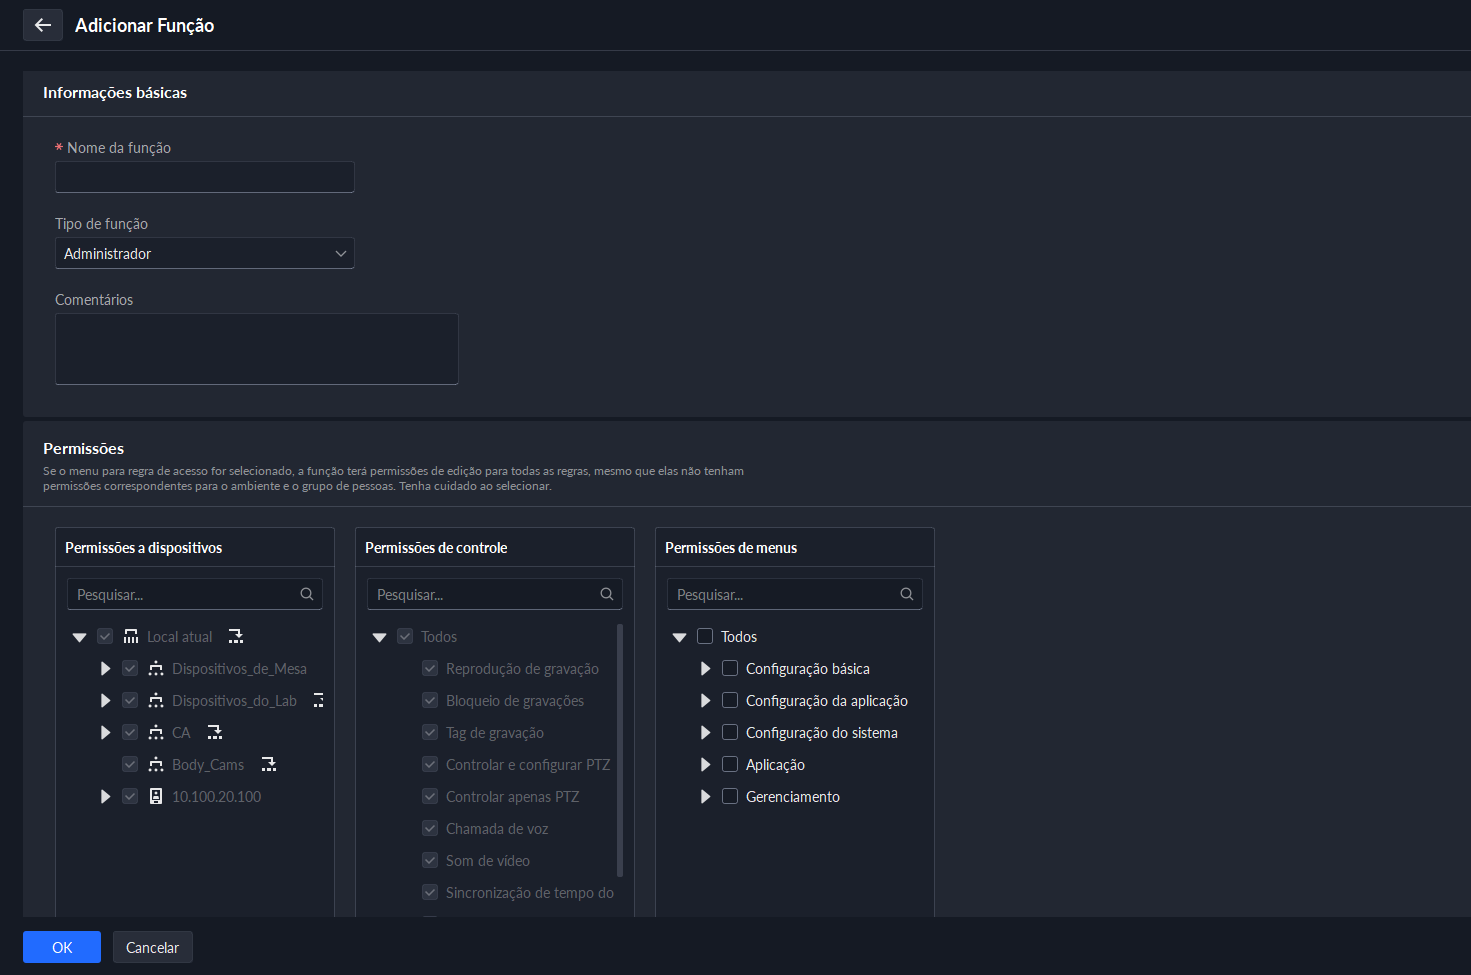Click the inherit arrow icon beside Body_Cams

(x=269, y=765)
